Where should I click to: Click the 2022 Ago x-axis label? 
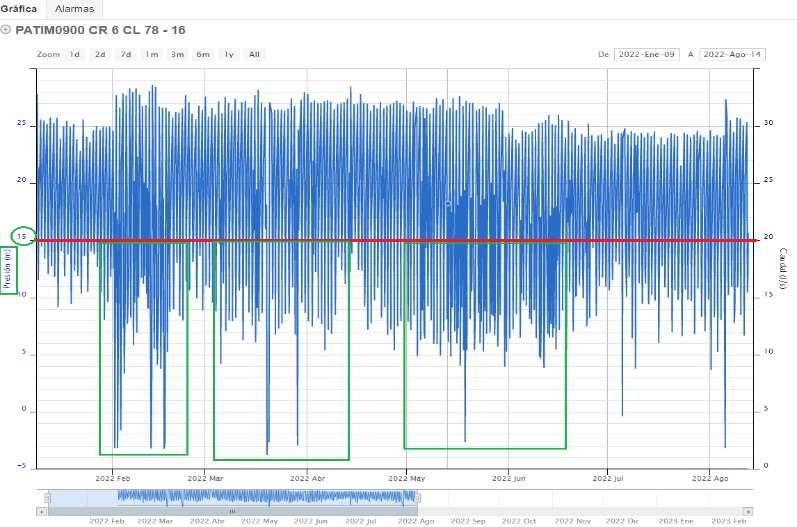[710, 478]
